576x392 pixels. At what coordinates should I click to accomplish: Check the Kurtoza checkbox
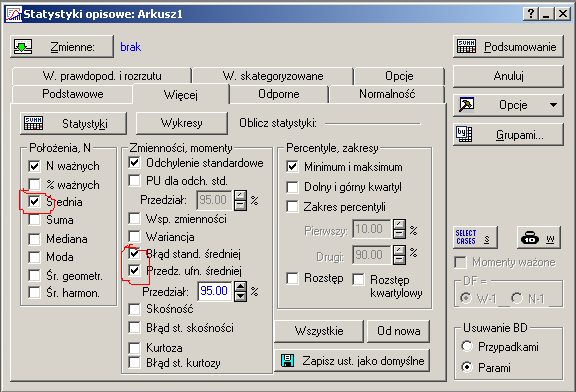[x=134, y=348]
